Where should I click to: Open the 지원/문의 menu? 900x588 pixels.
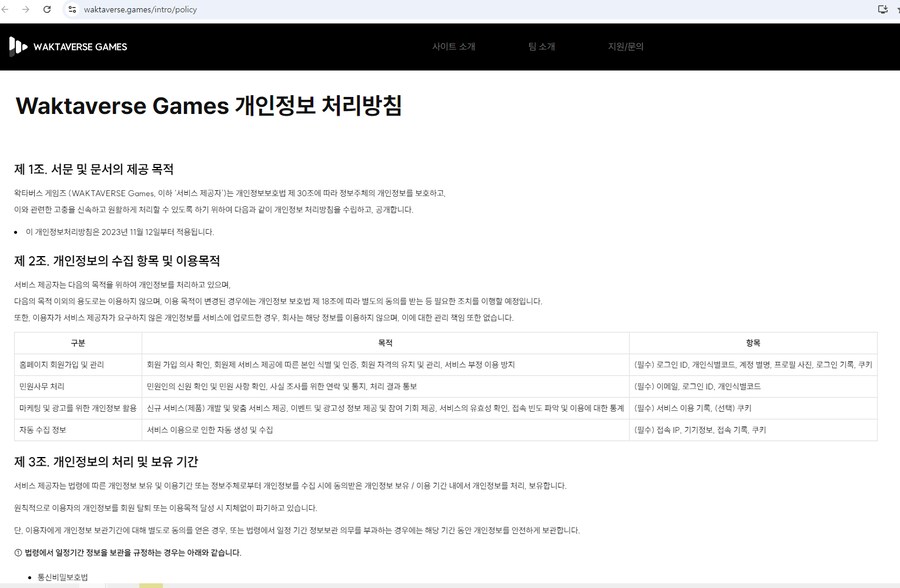626,47
